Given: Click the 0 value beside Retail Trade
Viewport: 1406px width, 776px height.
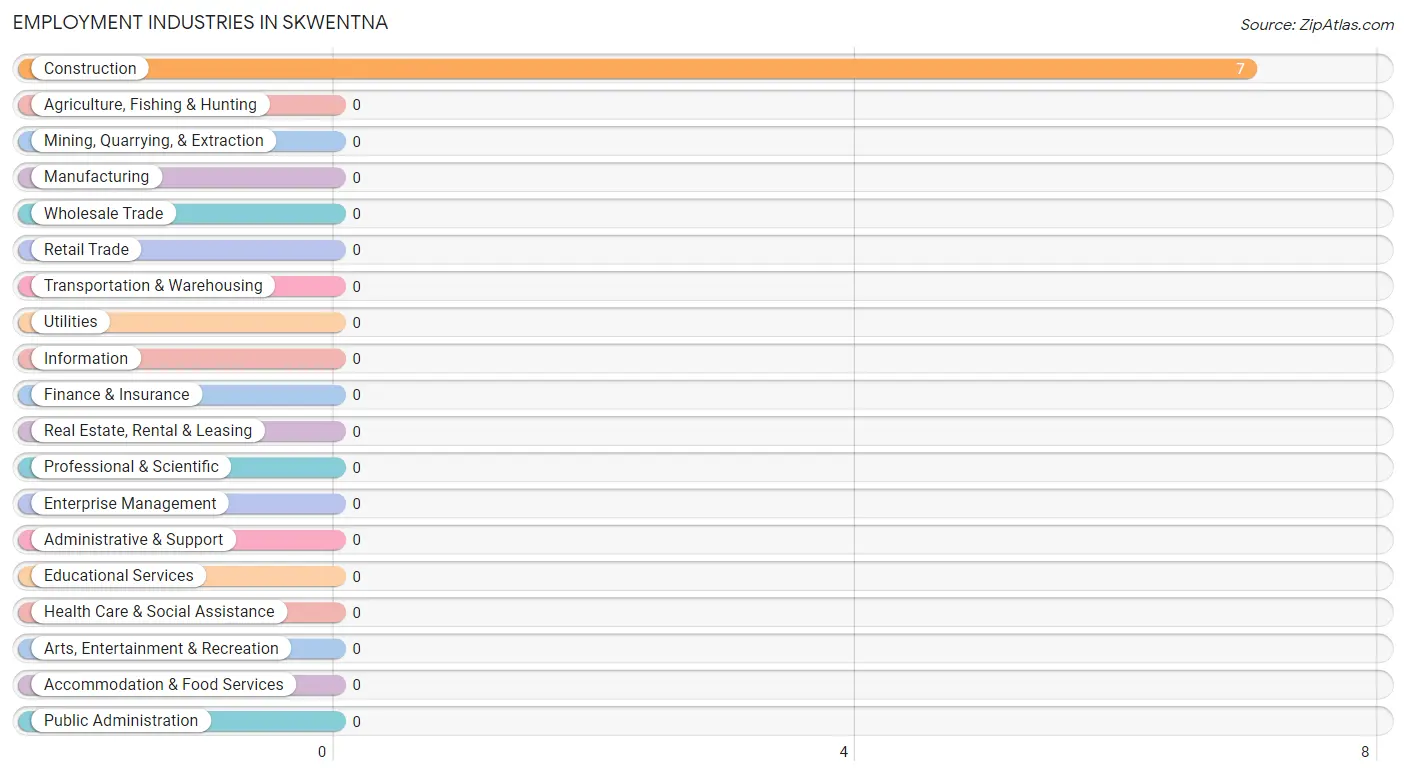Looking at the screenshot, I should tap(356, 250).
